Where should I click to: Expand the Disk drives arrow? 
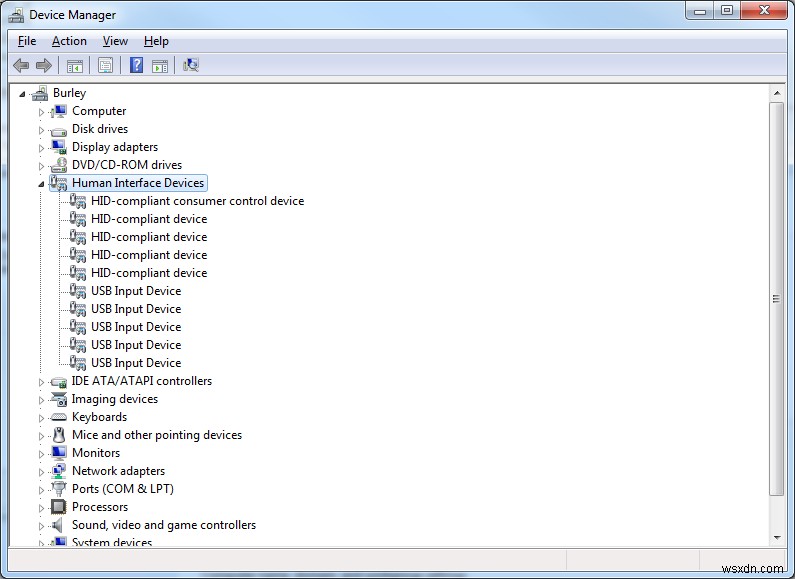(41, 130)
